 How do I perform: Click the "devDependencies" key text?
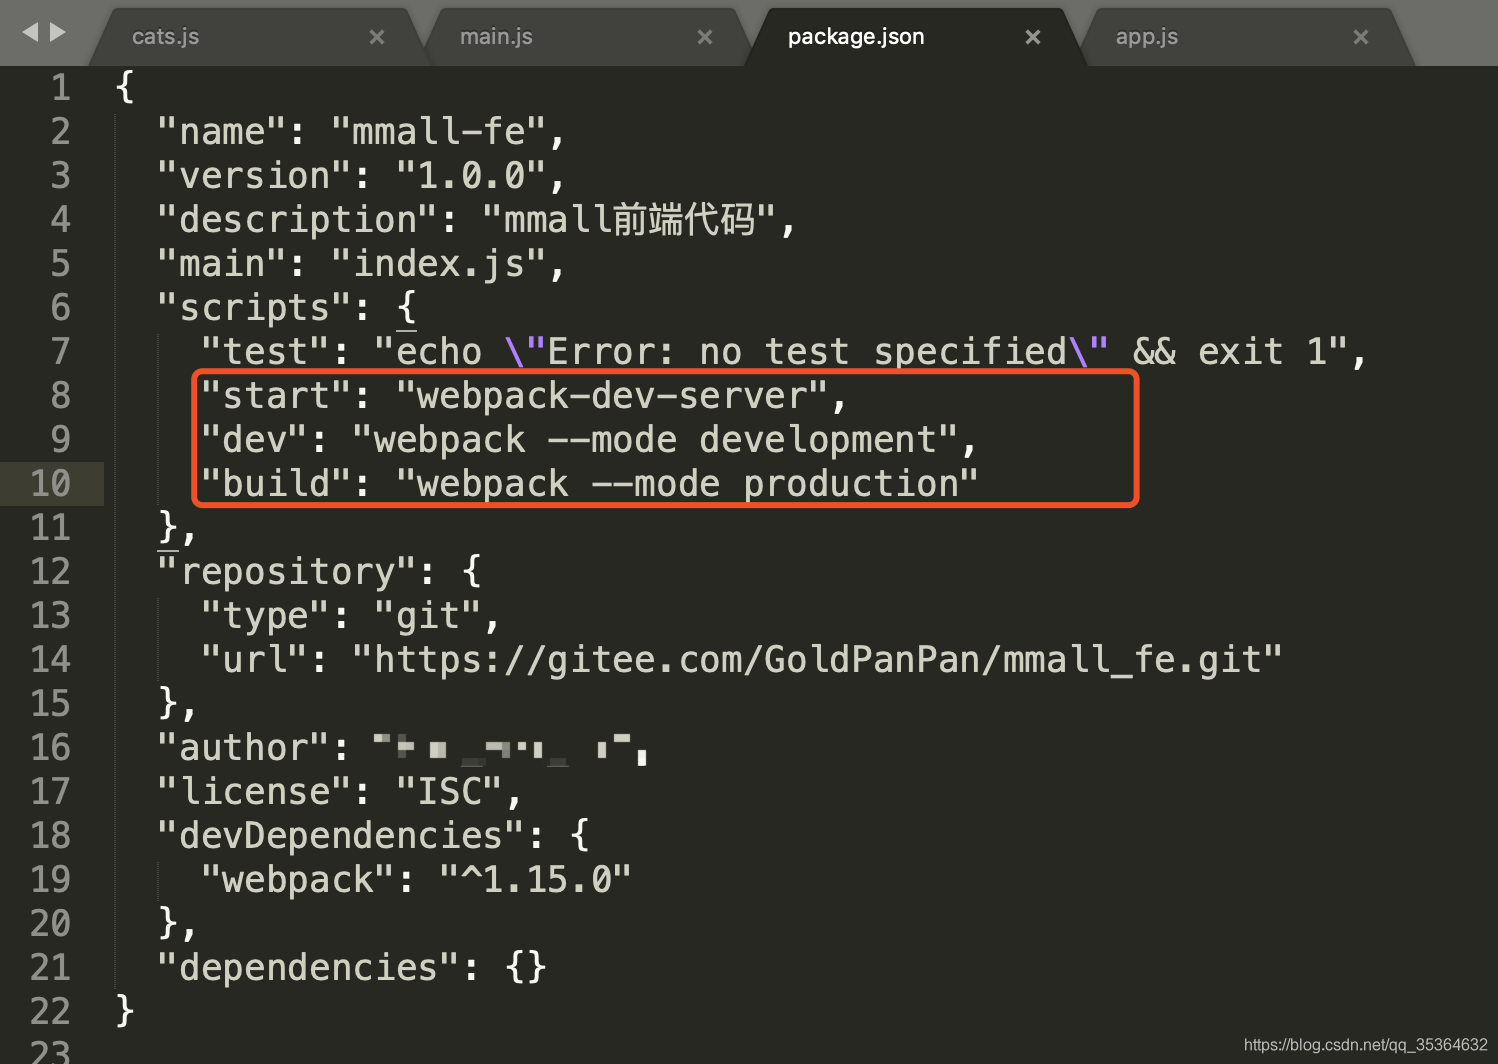click(341, 835)
